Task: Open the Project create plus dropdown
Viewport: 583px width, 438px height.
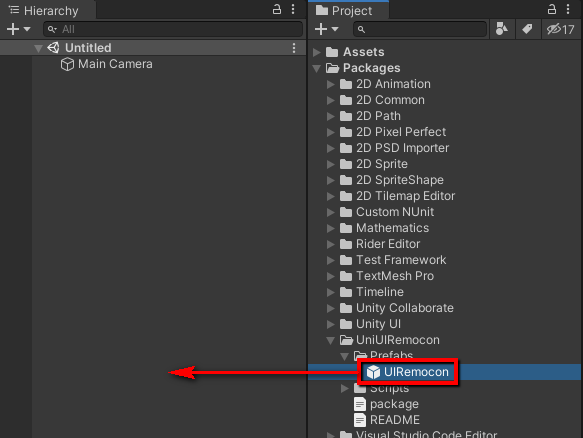Action: click(x=326, y=29)
